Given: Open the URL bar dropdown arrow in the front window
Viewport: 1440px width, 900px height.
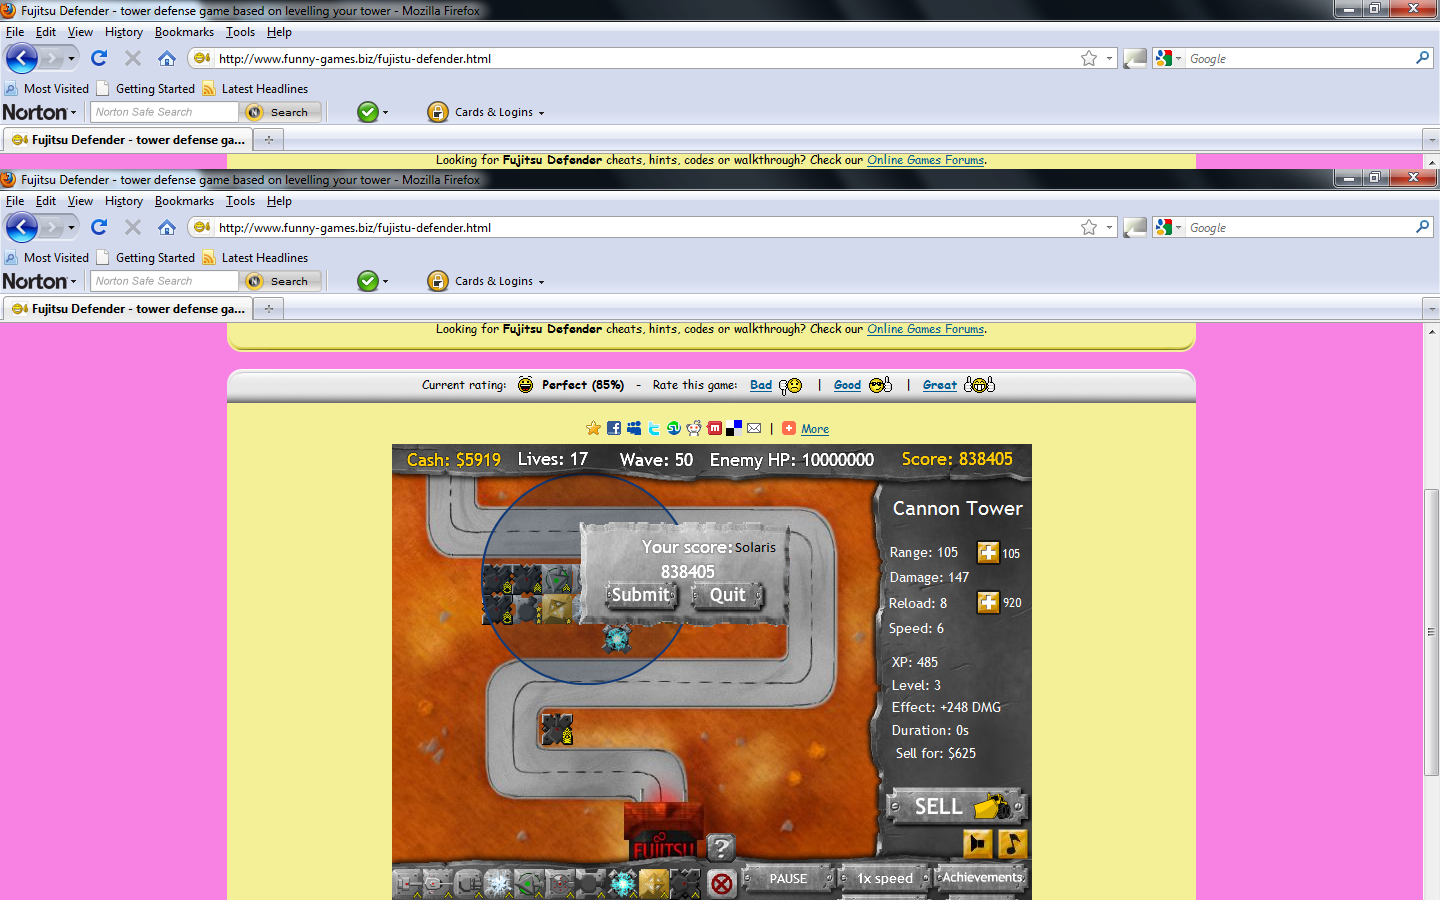Looking at the screenshot, I should point(1109,228).
